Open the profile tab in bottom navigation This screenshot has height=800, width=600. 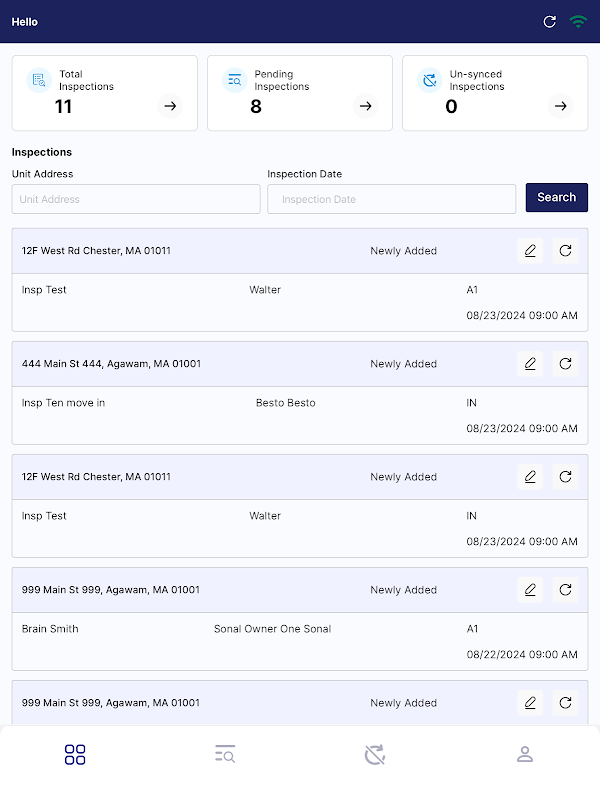tap(525, 755)
